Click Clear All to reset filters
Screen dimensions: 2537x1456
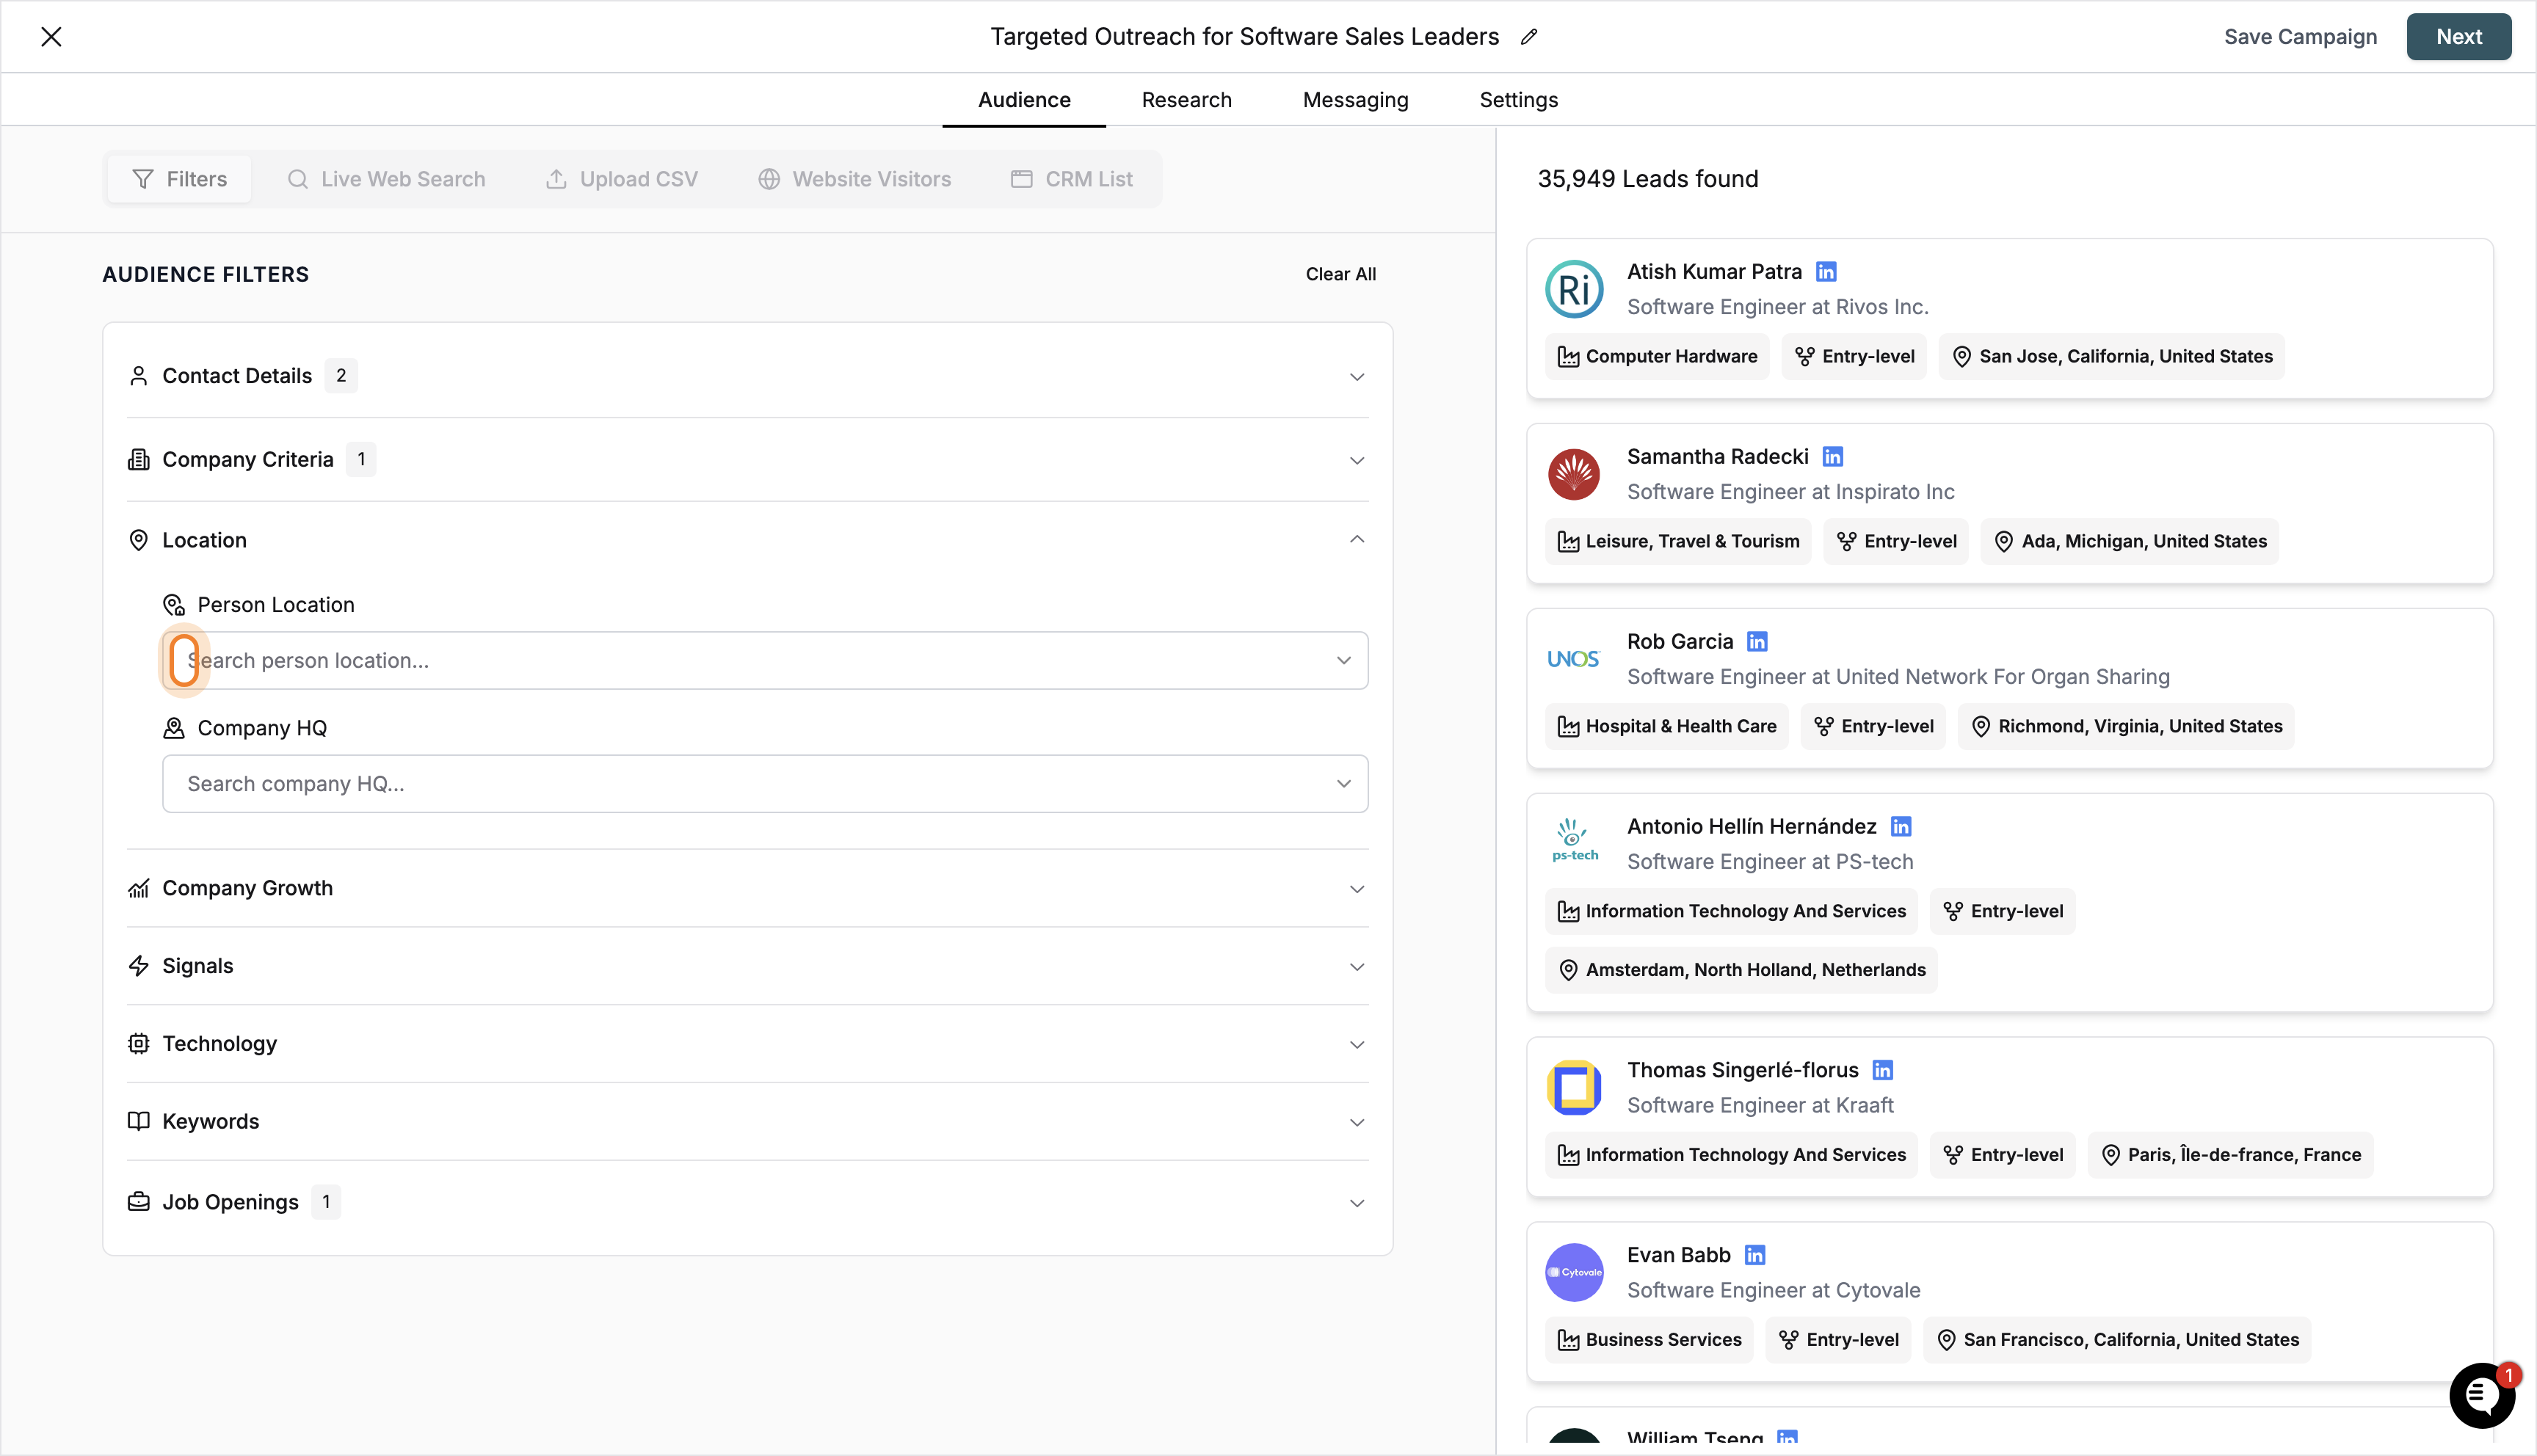click(1341, 273)
